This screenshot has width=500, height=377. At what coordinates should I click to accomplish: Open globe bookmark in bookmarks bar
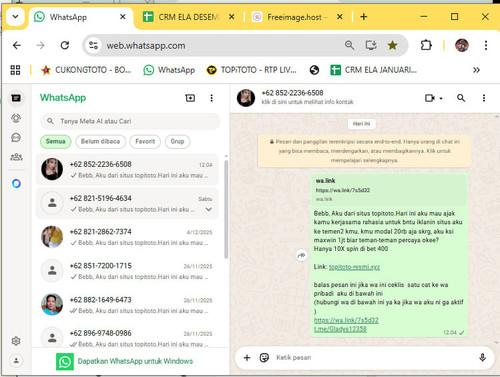coord(314,70)
